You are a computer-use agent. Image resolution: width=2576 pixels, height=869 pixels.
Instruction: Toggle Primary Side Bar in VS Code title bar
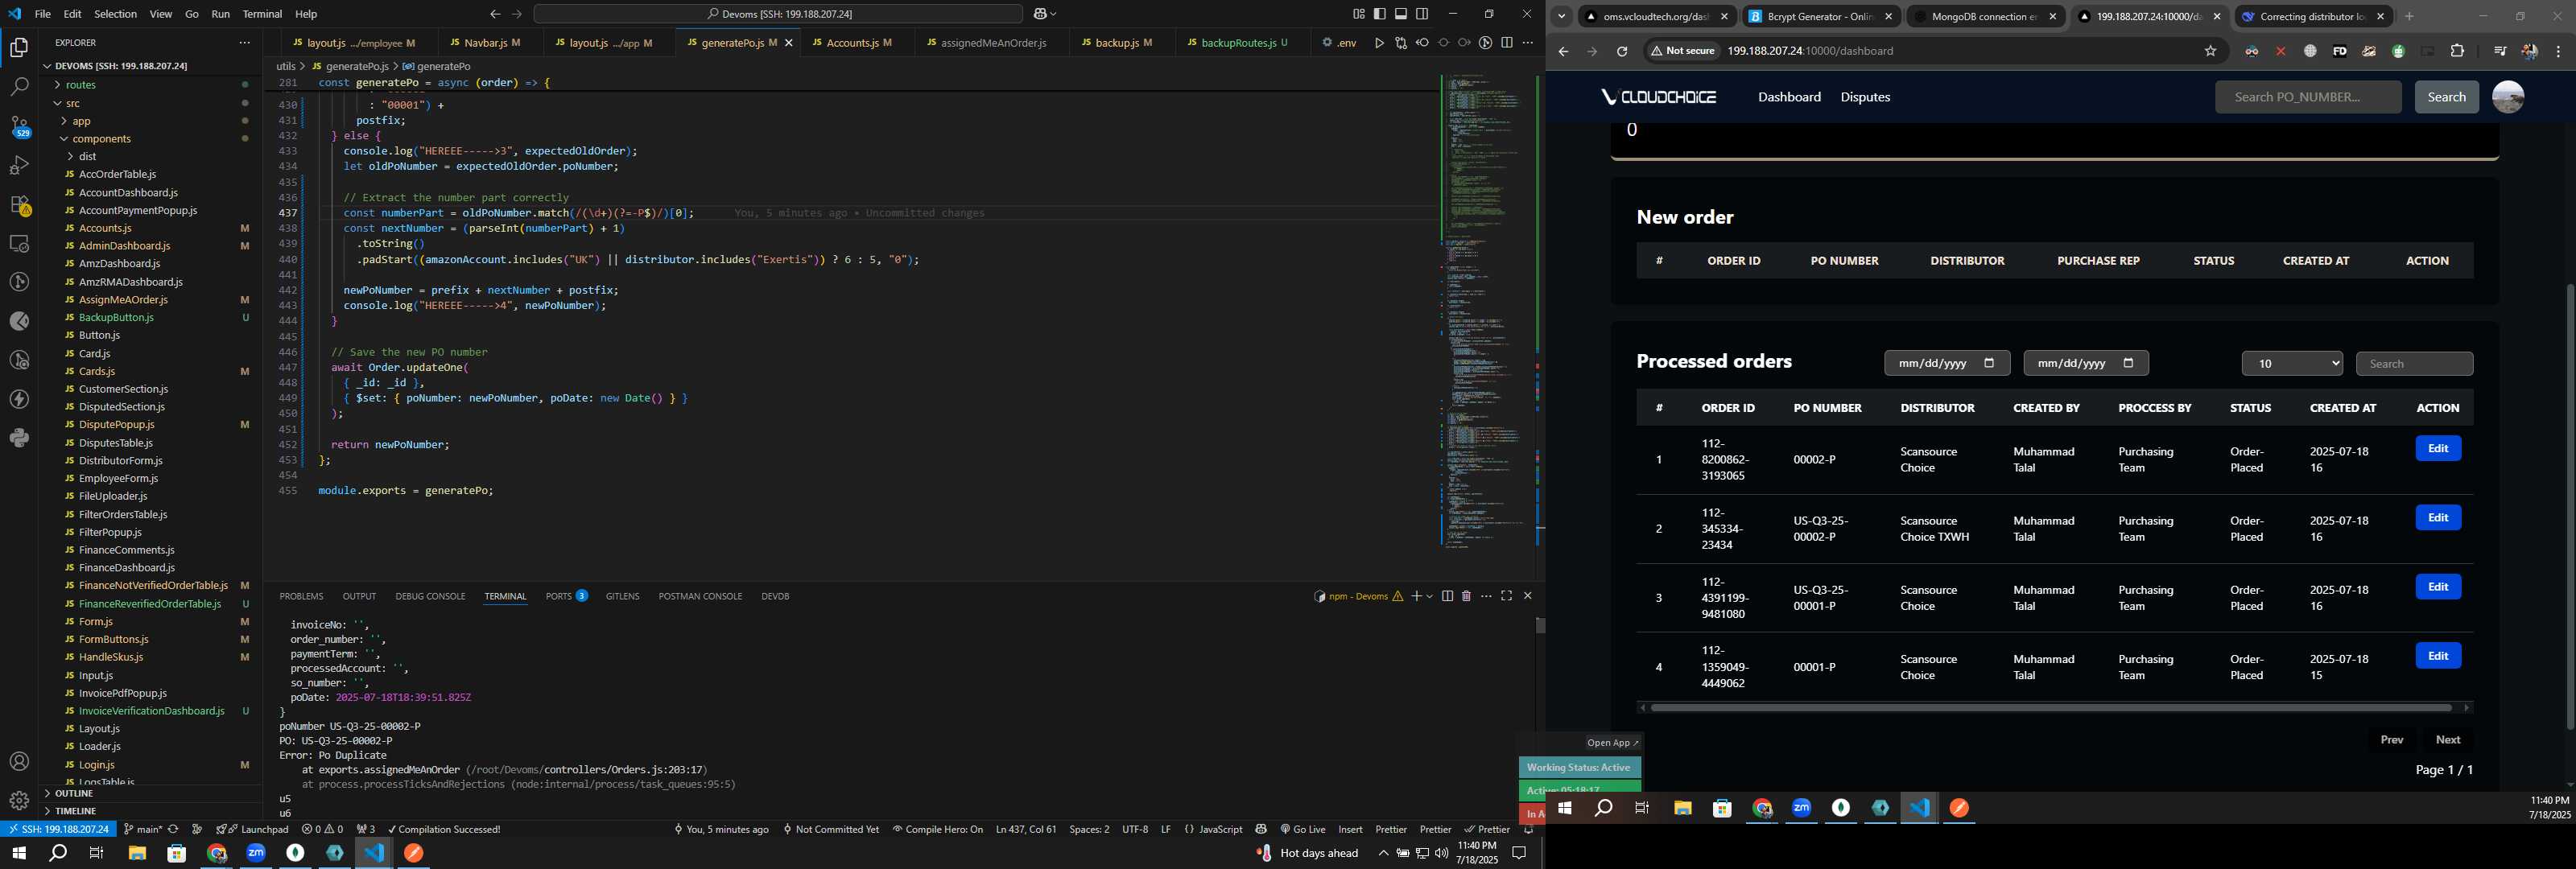tap(1380, 14)
